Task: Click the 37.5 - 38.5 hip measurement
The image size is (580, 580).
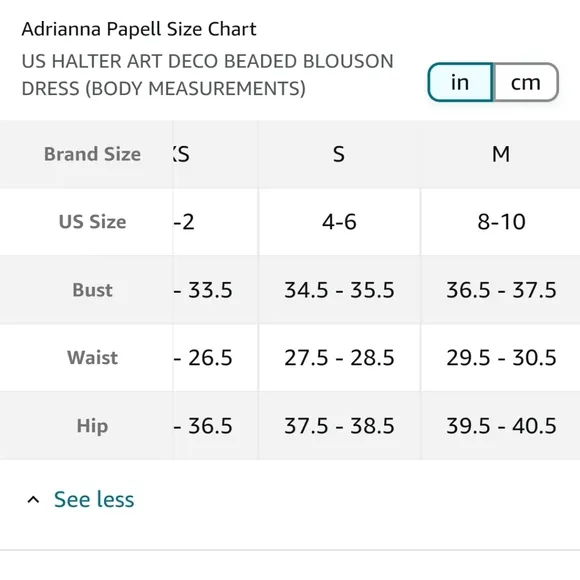Action: point(339,426)
